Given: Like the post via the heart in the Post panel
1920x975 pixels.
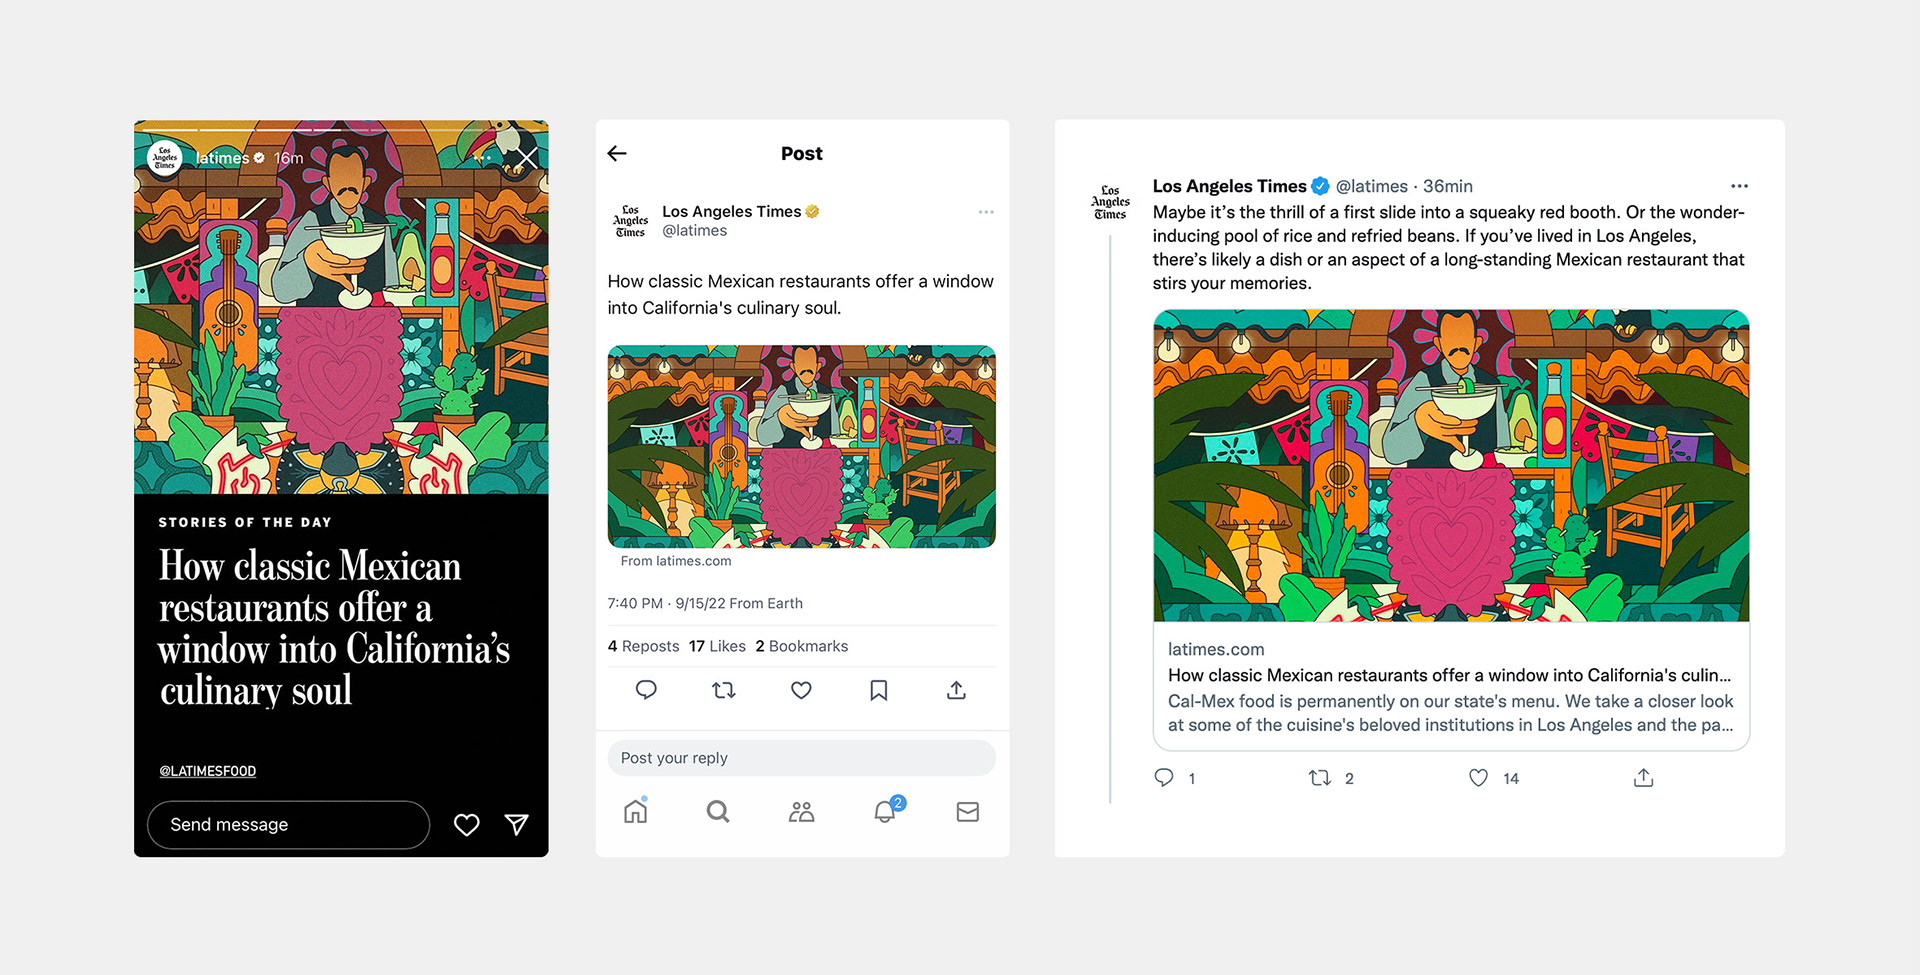Looking at the screenshot, I should click(801, 690).
